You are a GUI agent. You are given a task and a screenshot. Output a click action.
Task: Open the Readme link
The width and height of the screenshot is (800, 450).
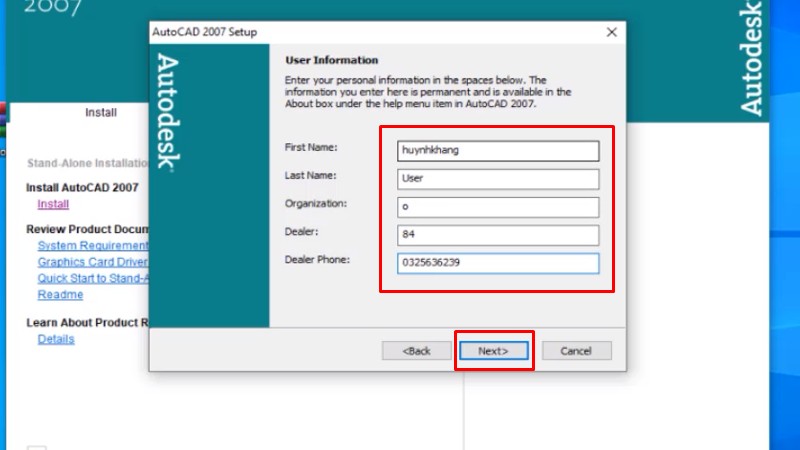(x=60, y=295)
